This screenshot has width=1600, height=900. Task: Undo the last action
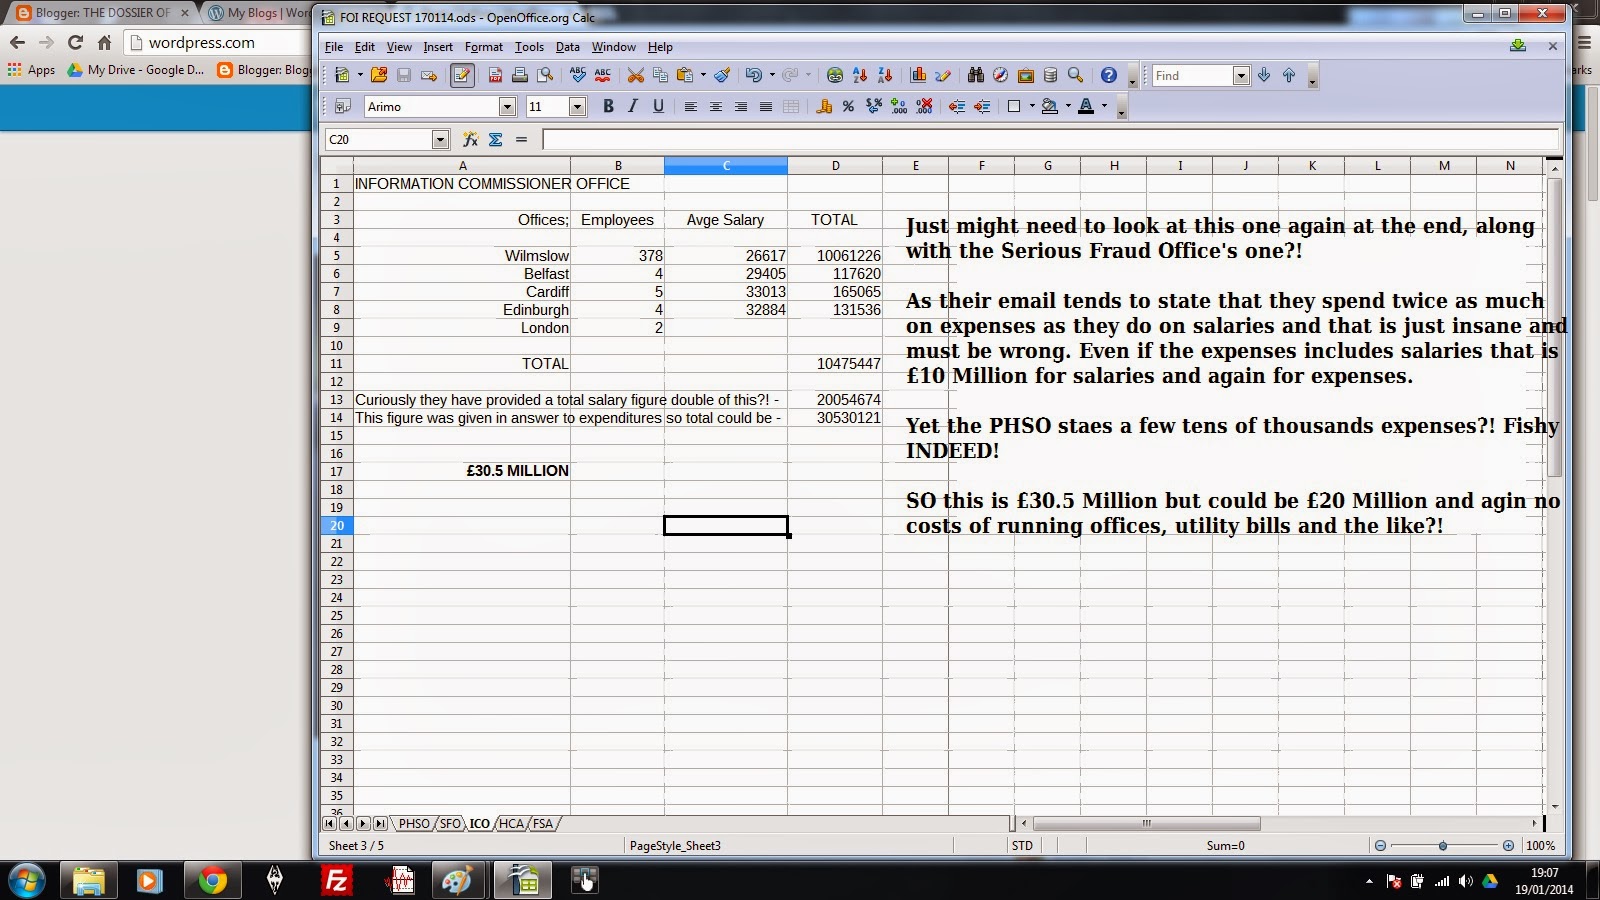(754, 76)
